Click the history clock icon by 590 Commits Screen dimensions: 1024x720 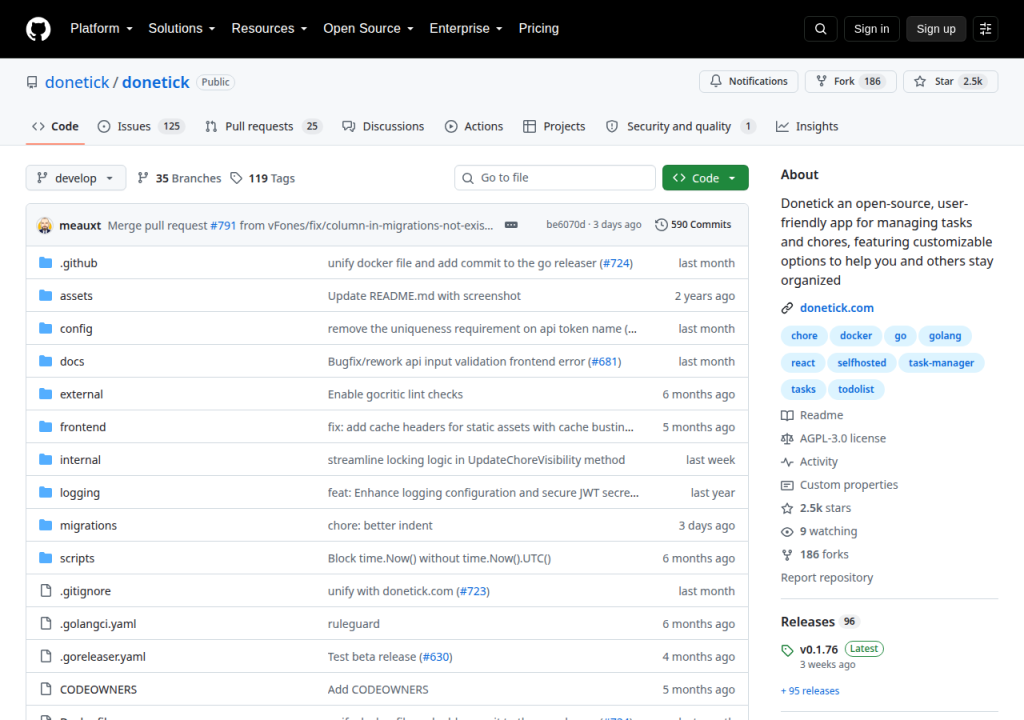pos(661,225)
